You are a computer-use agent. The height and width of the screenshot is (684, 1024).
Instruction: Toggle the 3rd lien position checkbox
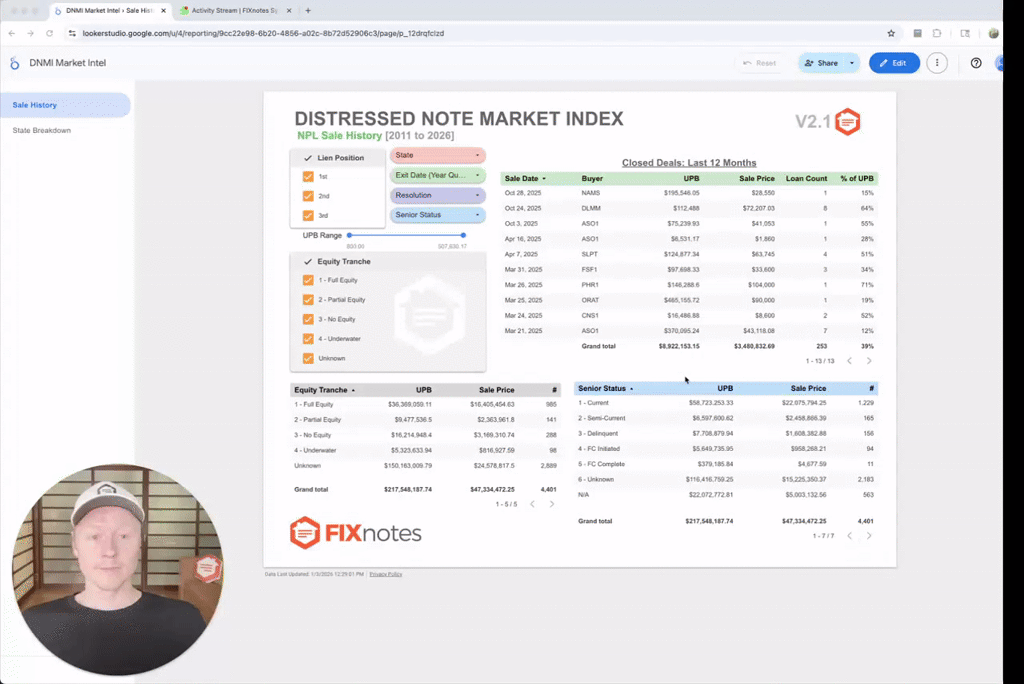point(308,216)
